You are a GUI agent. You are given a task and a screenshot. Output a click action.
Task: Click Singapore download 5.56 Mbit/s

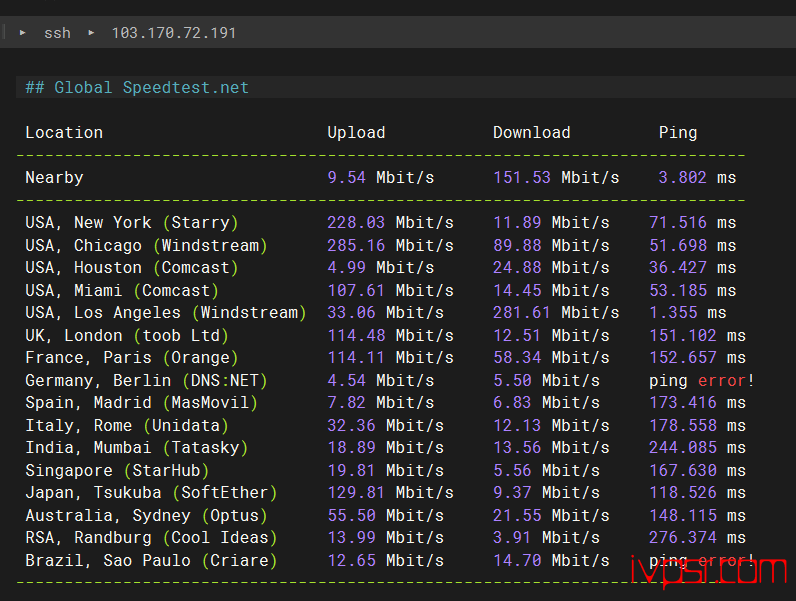point(546,471)
